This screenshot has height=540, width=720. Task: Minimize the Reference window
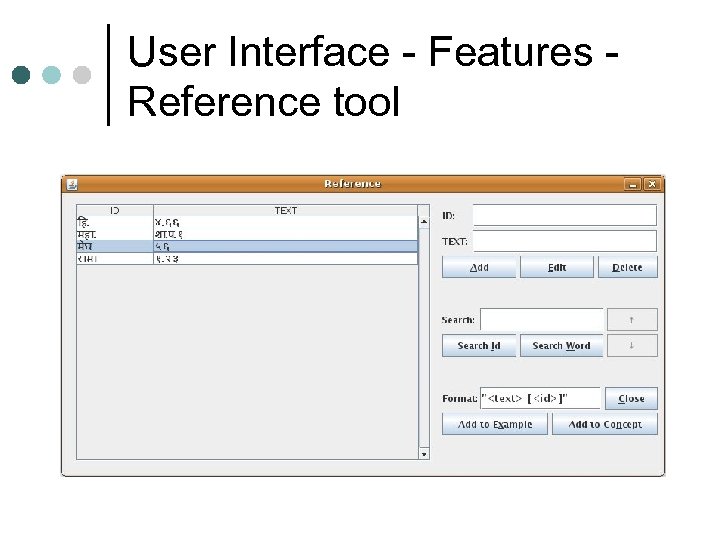[x=632, y=185]
